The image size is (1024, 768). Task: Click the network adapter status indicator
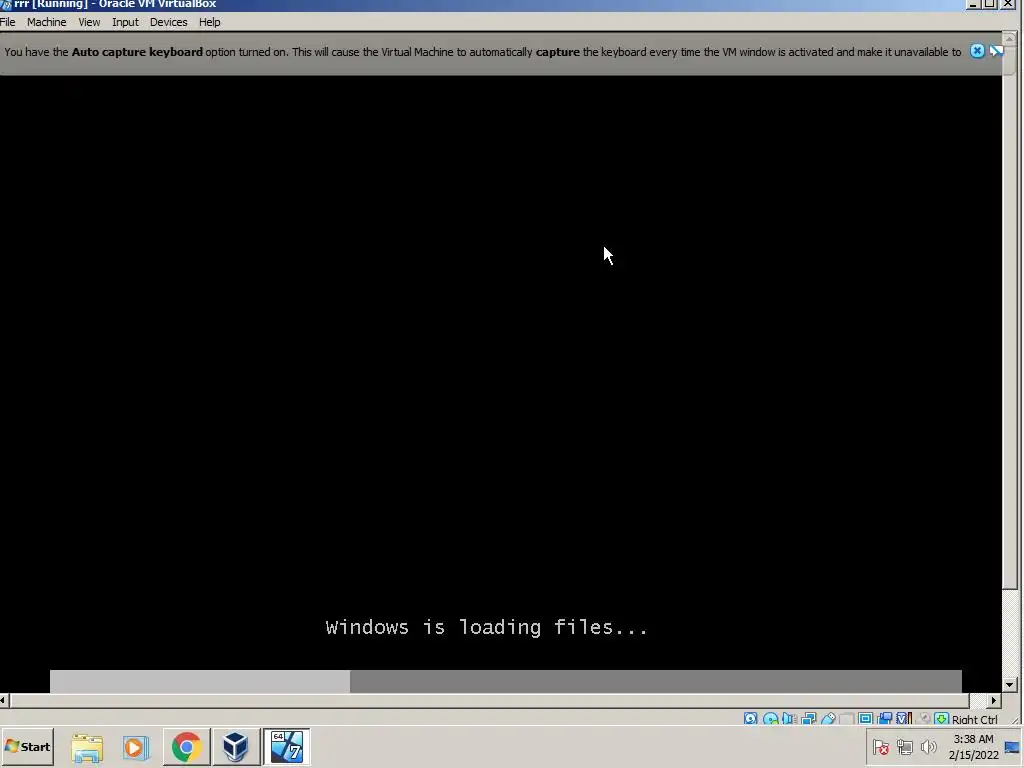pyautogui.click(x=808, y=718)
